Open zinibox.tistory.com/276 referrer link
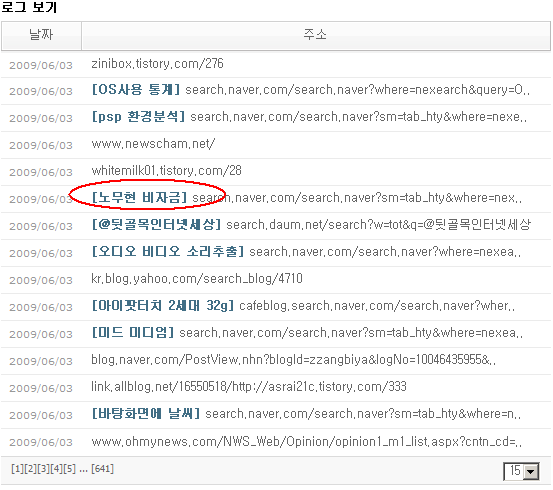This screenshot has width=553, height=490. pyautogui.click(x=157, y=64)
